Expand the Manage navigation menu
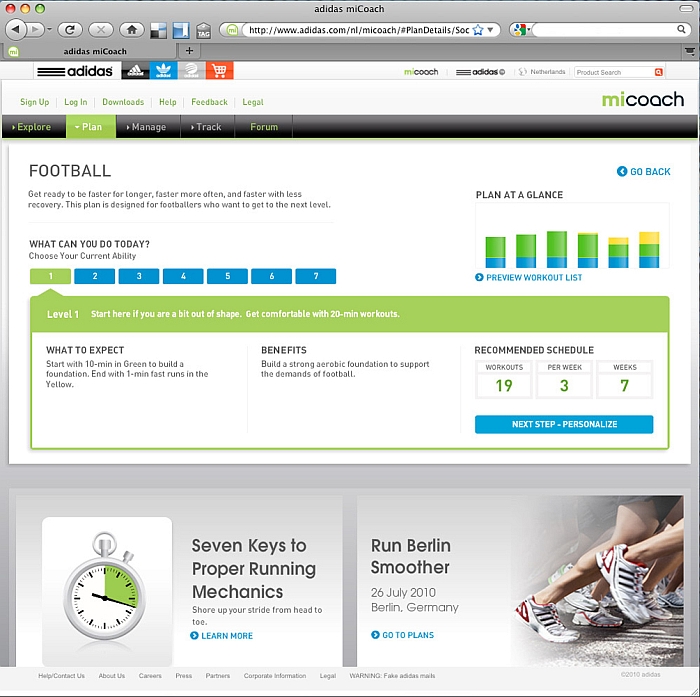The image size is (700, 697). [x=148, y=127]
